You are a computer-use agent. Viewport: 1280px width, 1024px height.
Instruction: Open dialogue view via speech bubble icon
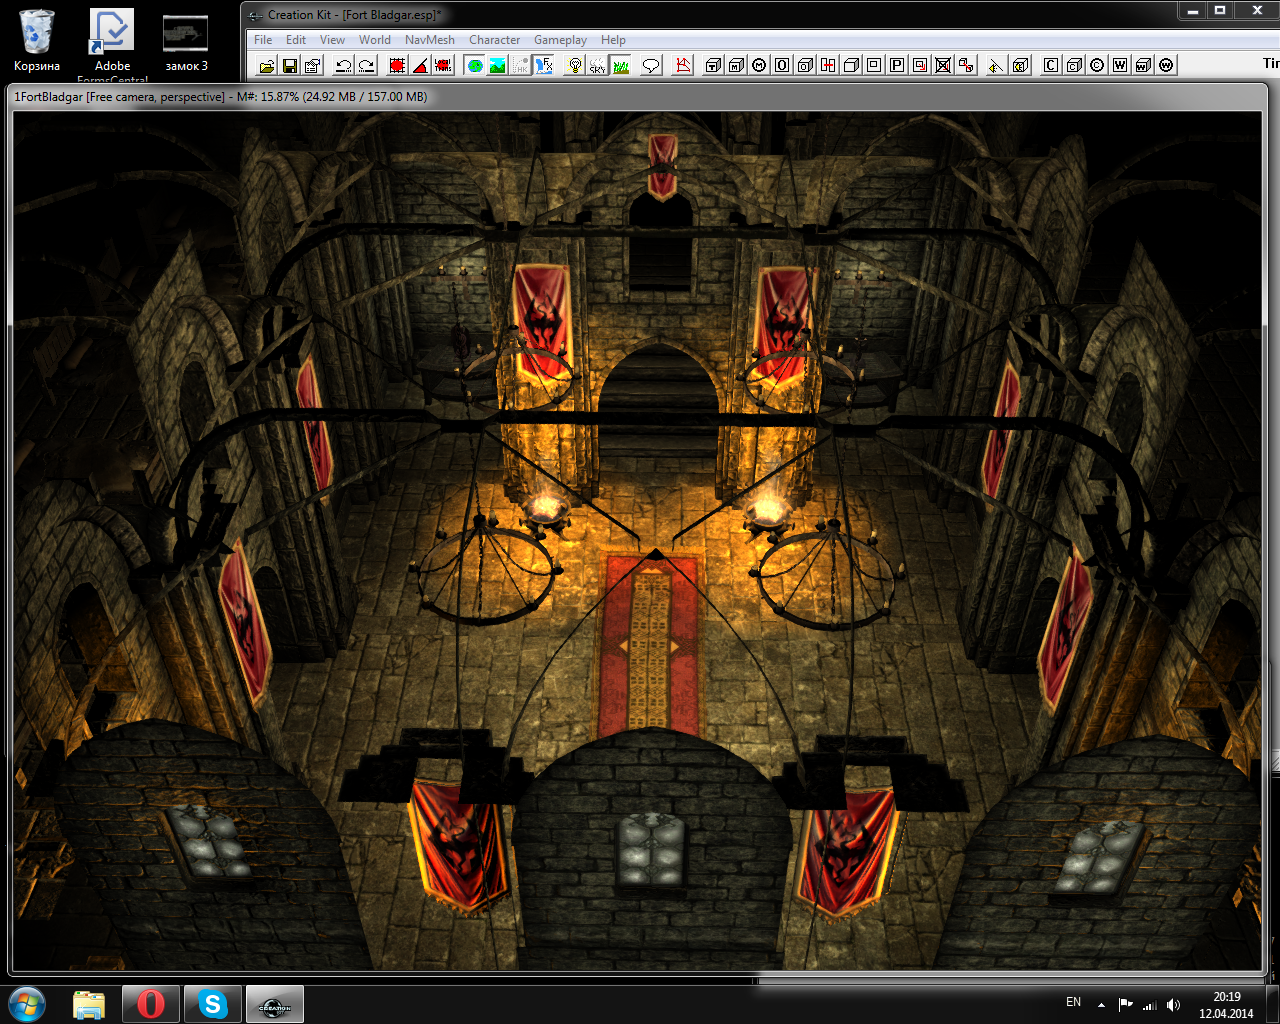(651, 65)
